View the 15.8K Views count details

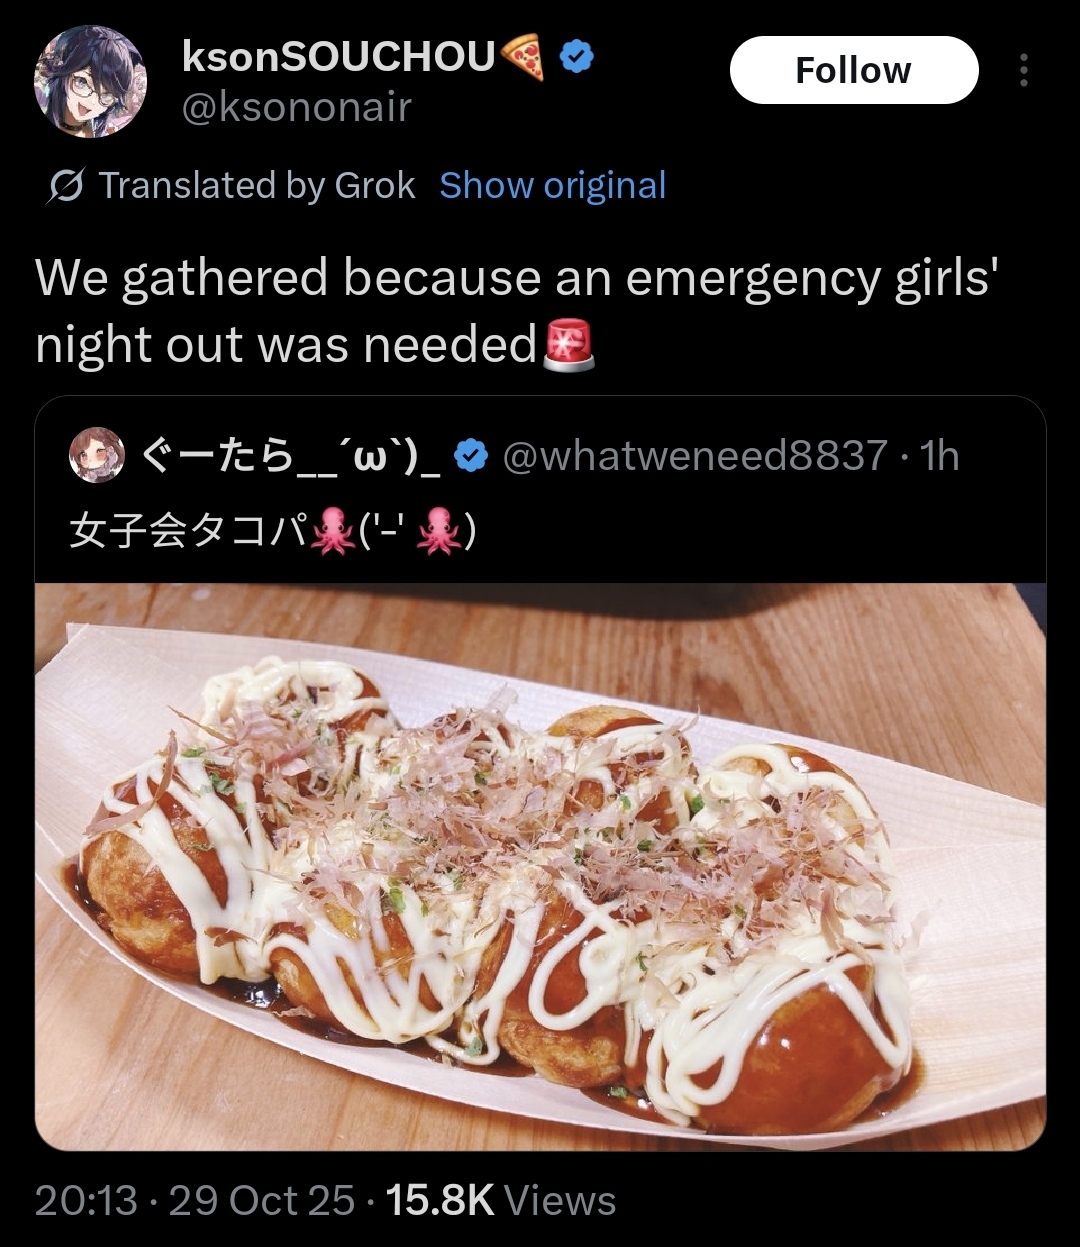pos(501,1200)
